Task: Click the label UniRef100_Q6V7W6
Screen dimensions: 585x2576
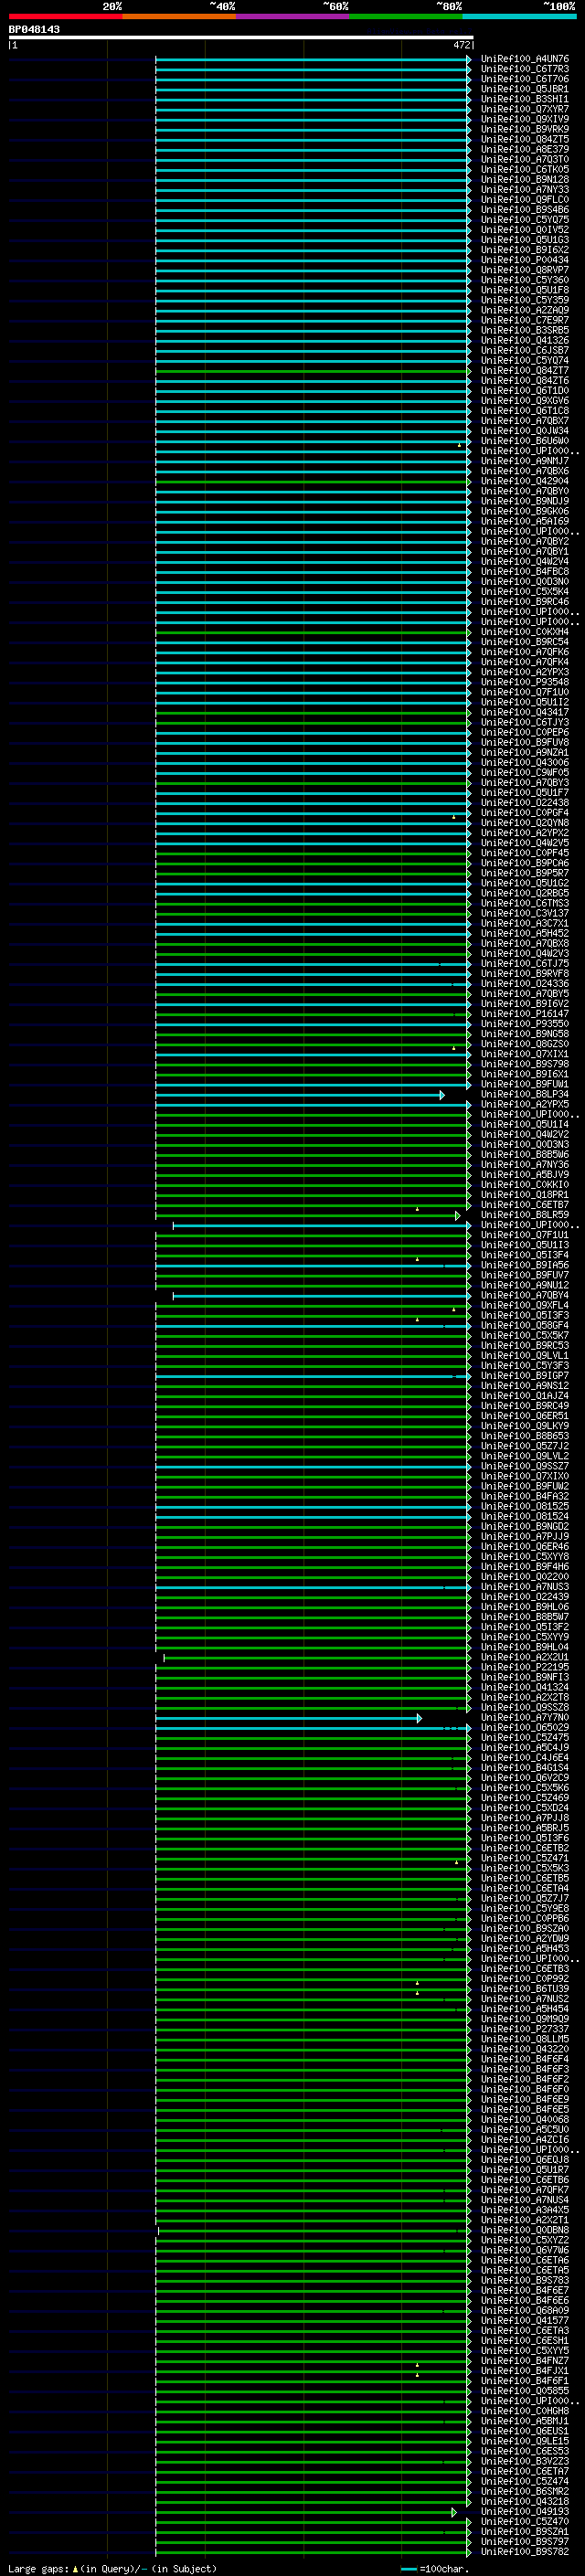Action: click(x=525, y=2251)
